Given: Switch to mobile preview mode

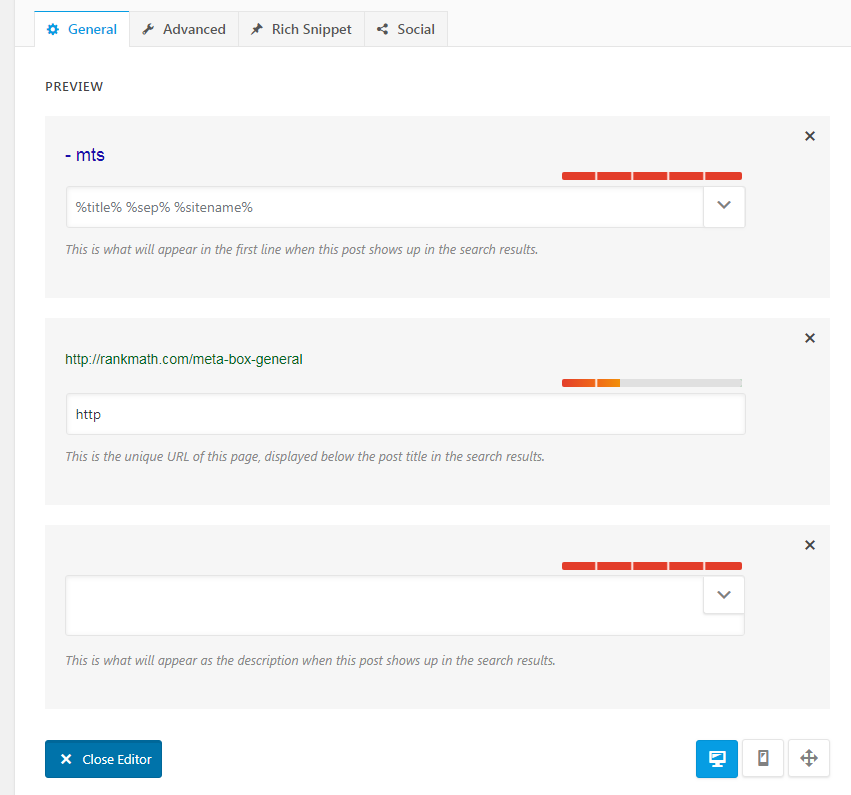Looking at the screenshot, I should coord(763,758).
